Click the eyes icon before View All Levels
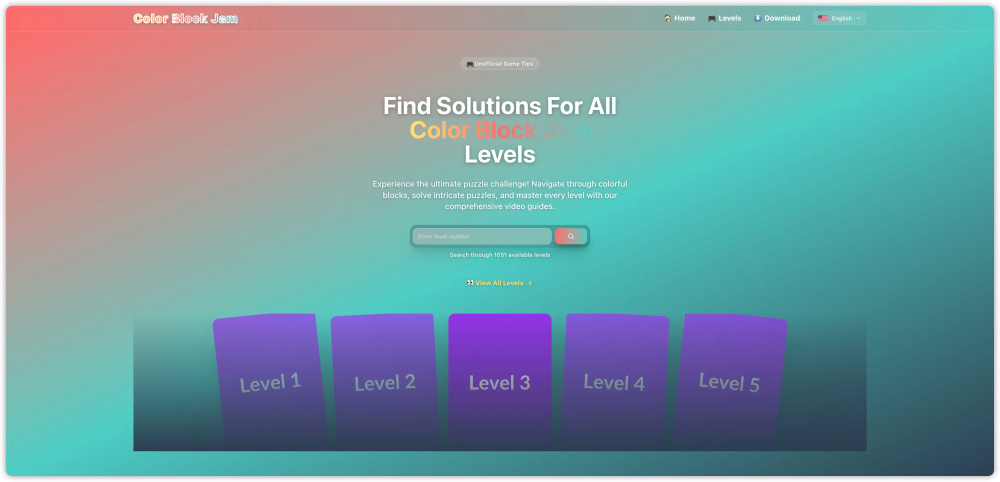This screenshot has width=1000, height=482. 470,283
